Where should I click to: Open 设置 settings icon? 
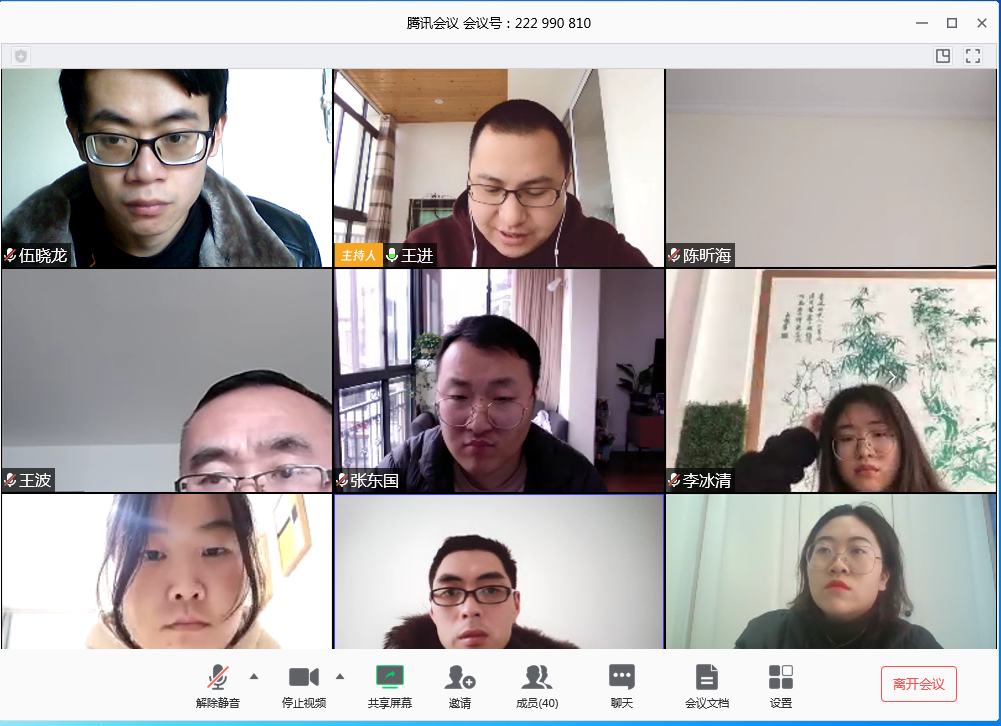coord(781,686)
